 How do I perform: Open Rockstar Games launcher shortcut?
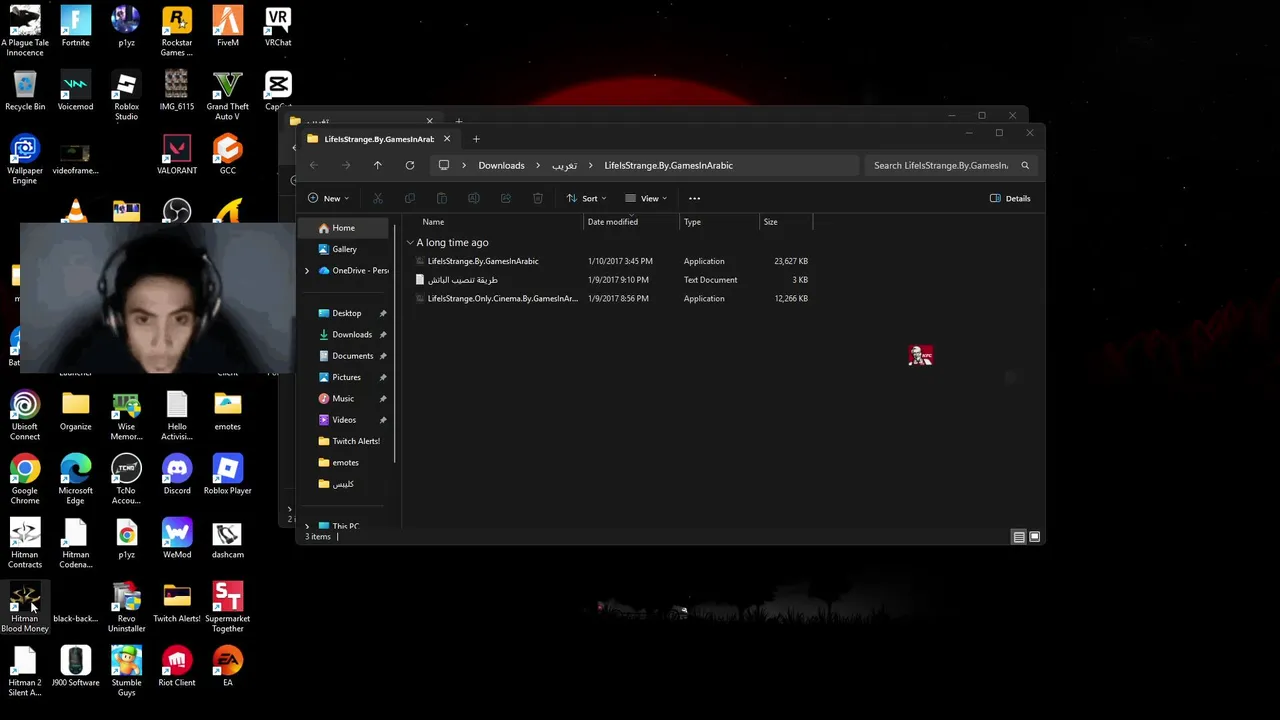(177, 32)
